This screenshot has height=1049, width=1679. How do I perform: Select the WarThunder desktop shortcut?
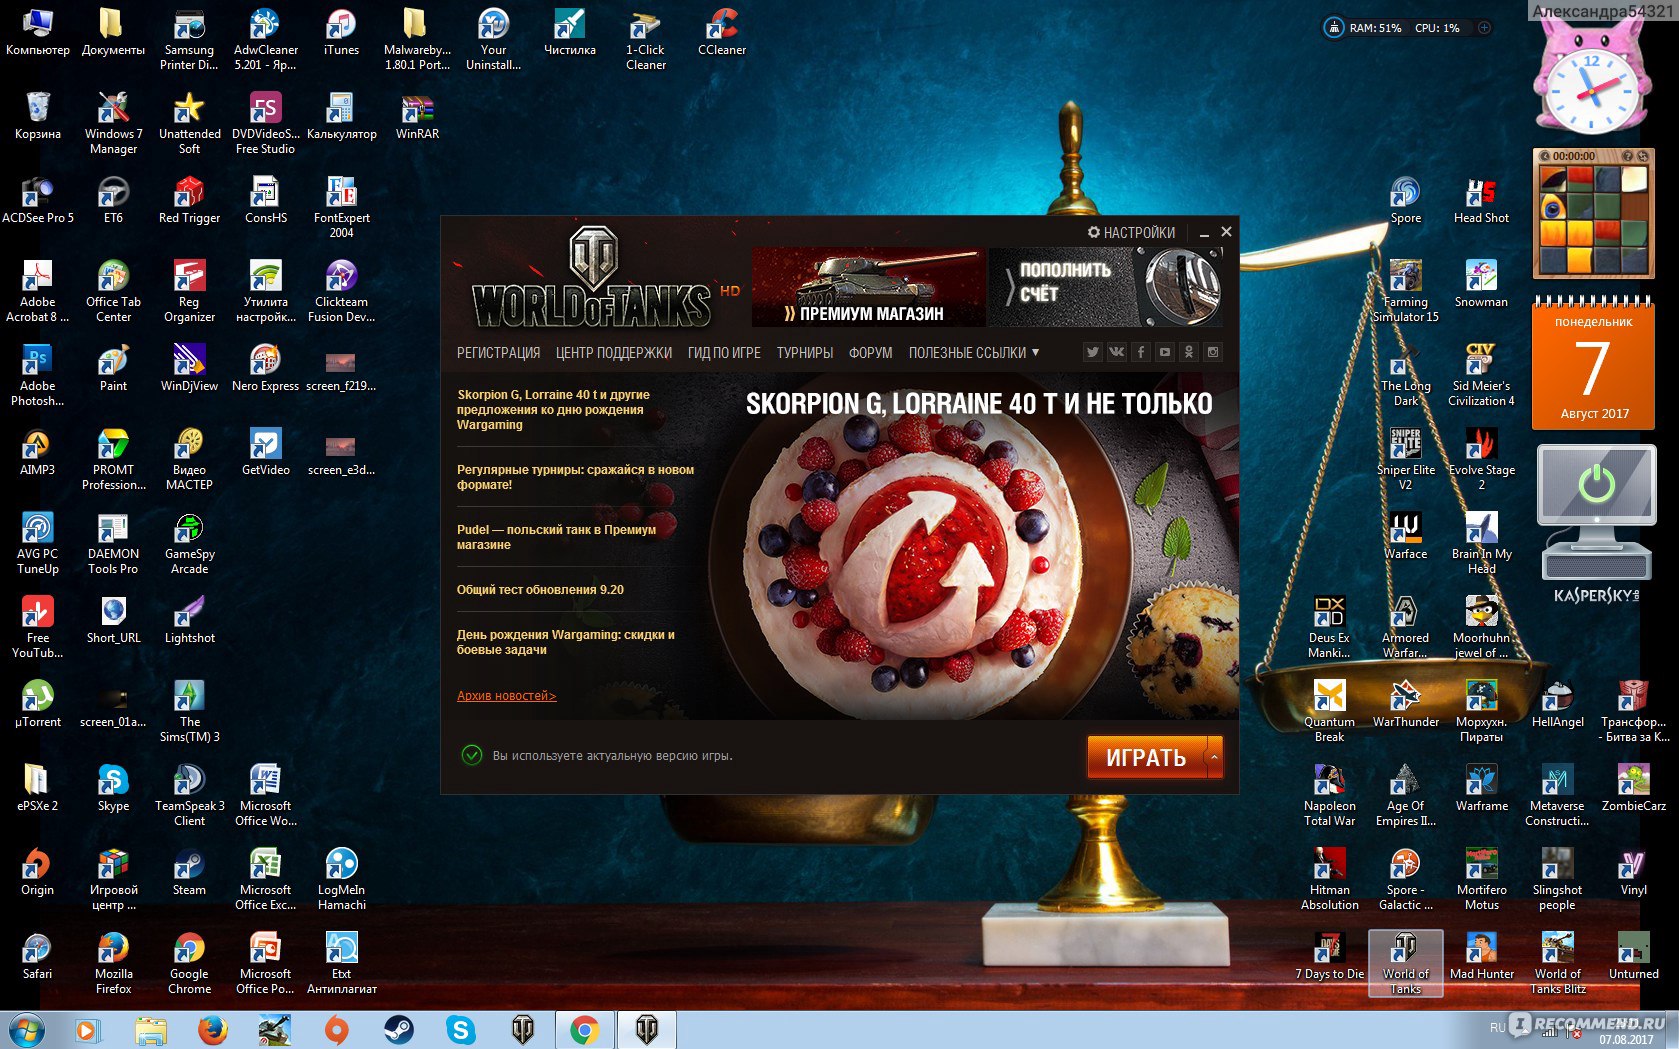(1405, 703)
